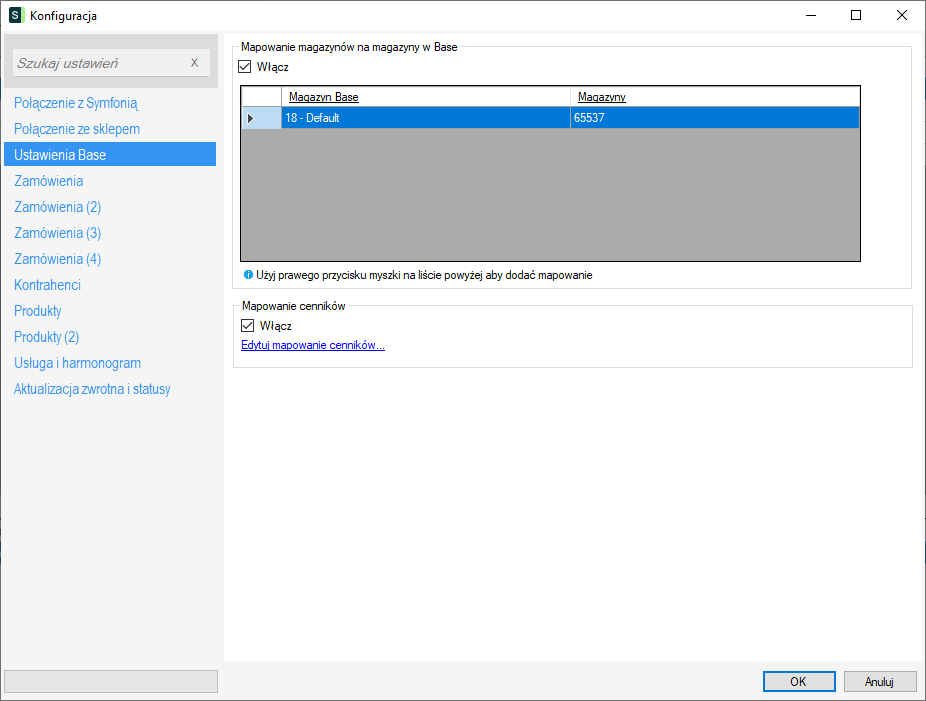Open Aktualizacja zwrotna i statusy

pos(92,389)
